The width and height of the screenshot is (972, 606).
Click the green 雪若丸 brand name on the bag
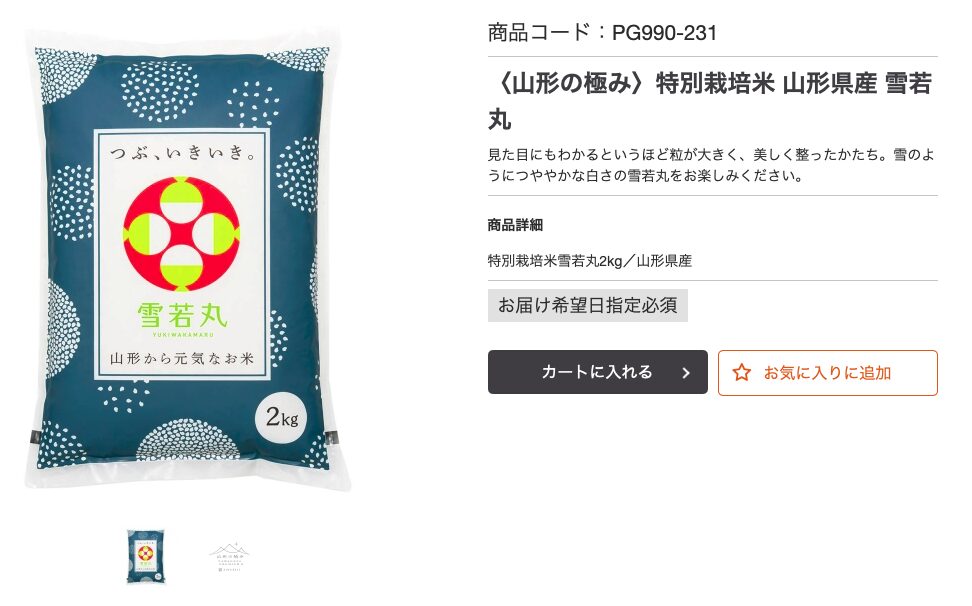click(182, 315)
